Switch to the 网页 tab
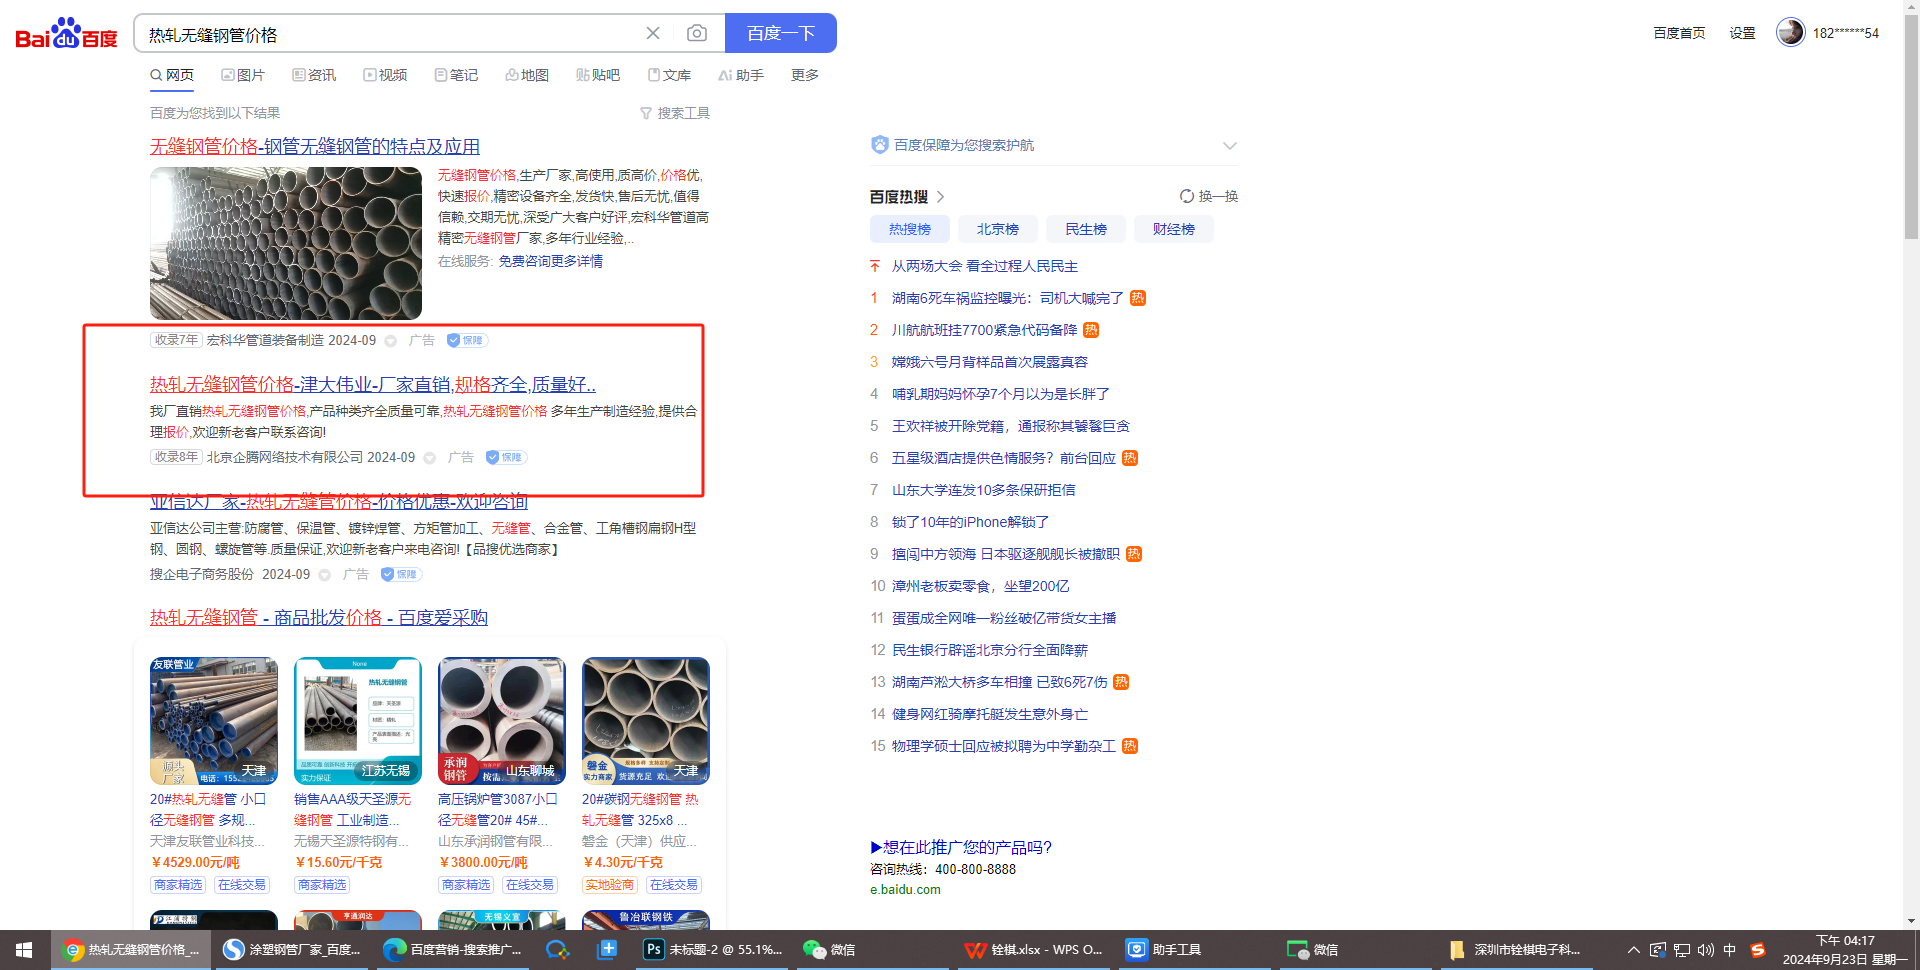 [x=172, y=75]
